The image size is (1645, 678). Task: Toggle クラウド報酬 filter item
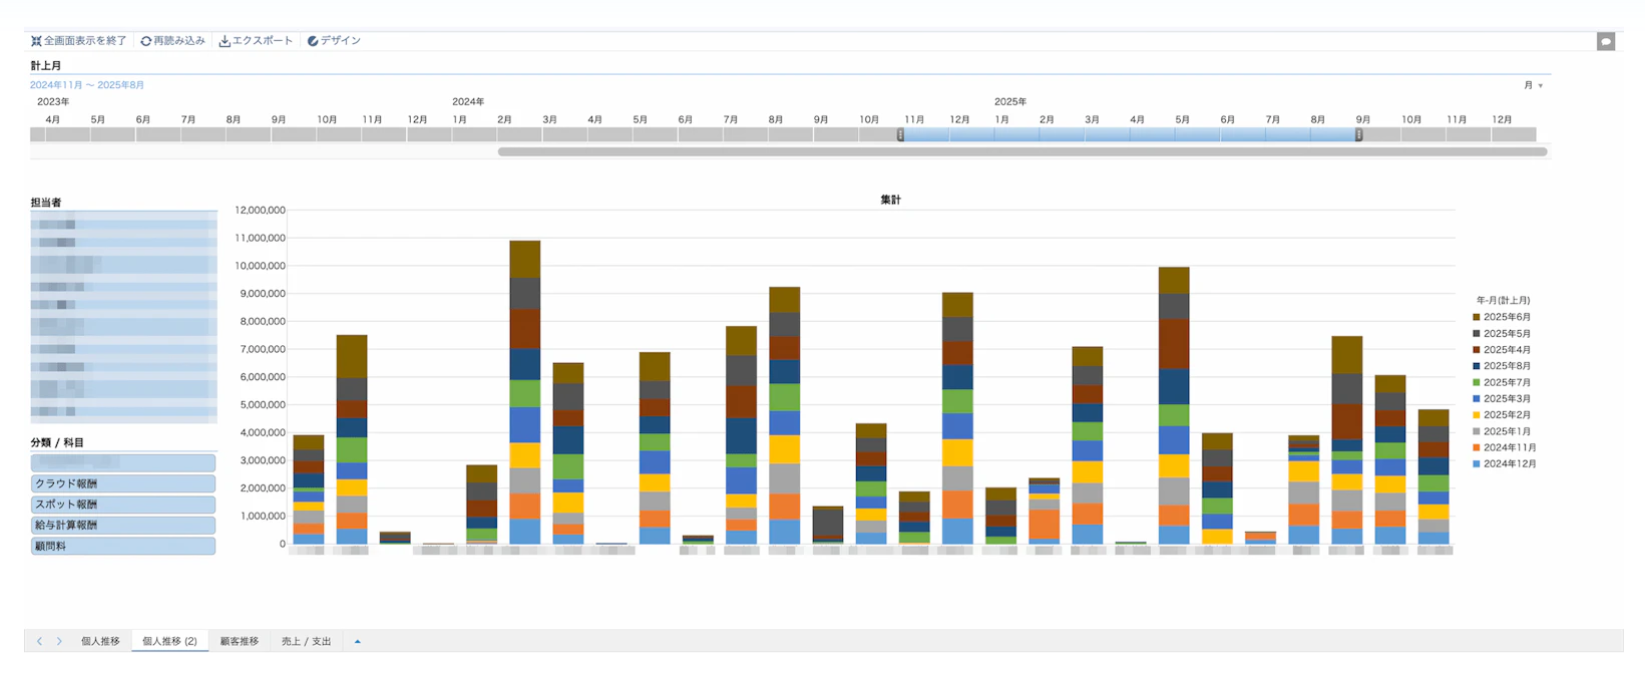(x=123, y=484)
